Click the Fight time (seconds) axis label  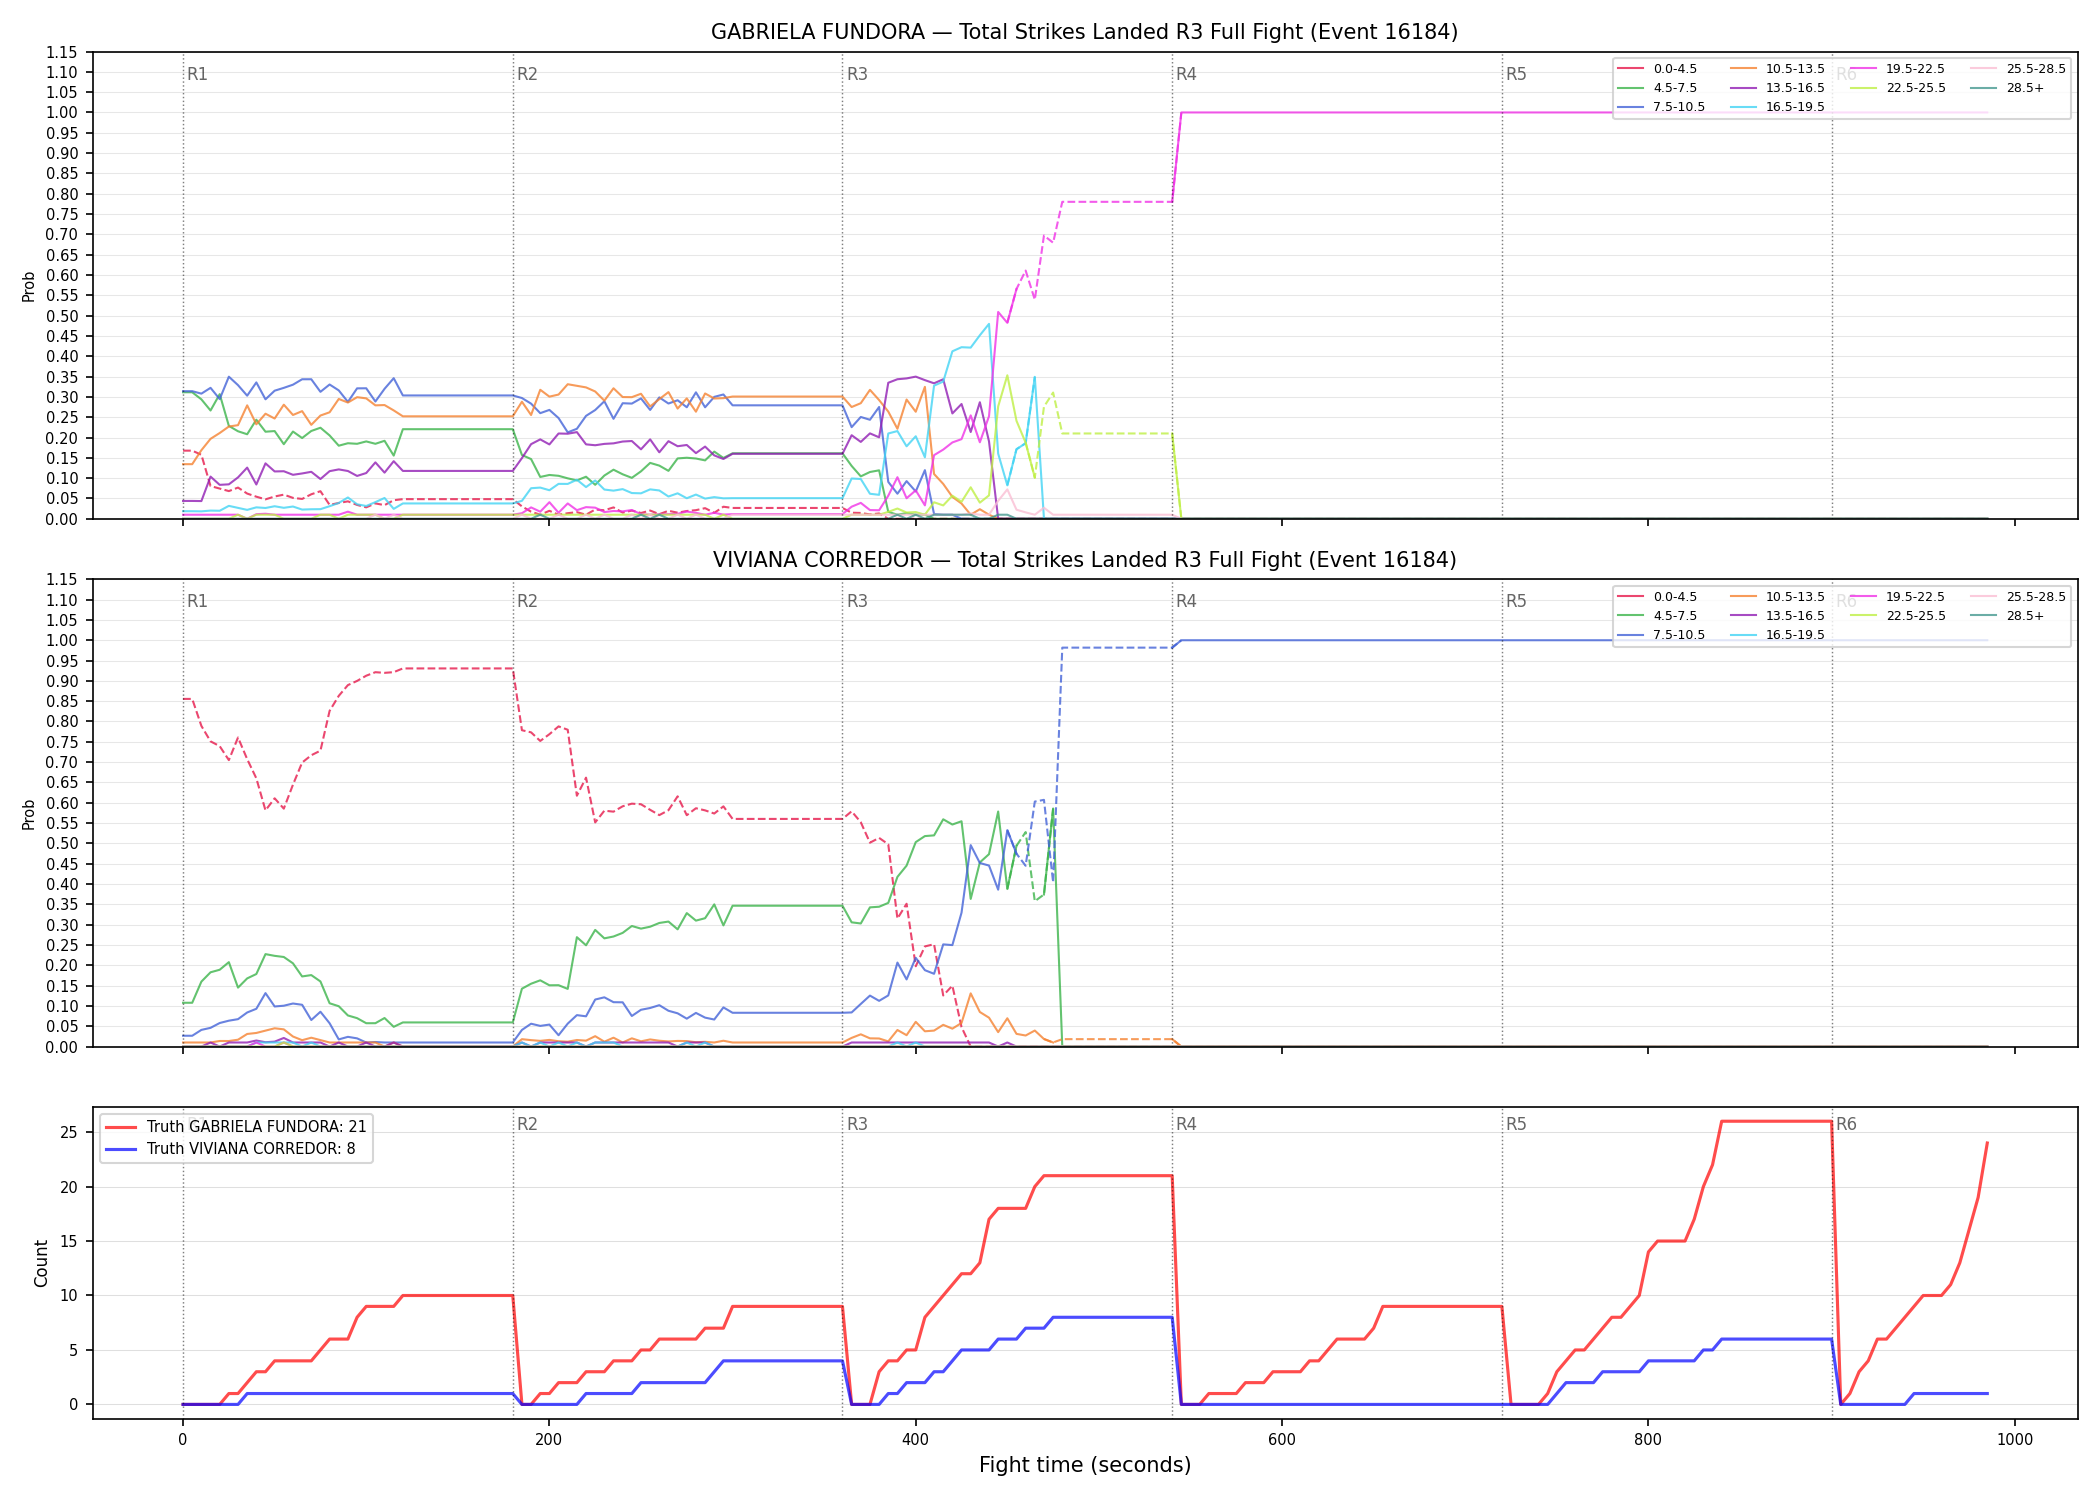click(x=1085, y=1465)
